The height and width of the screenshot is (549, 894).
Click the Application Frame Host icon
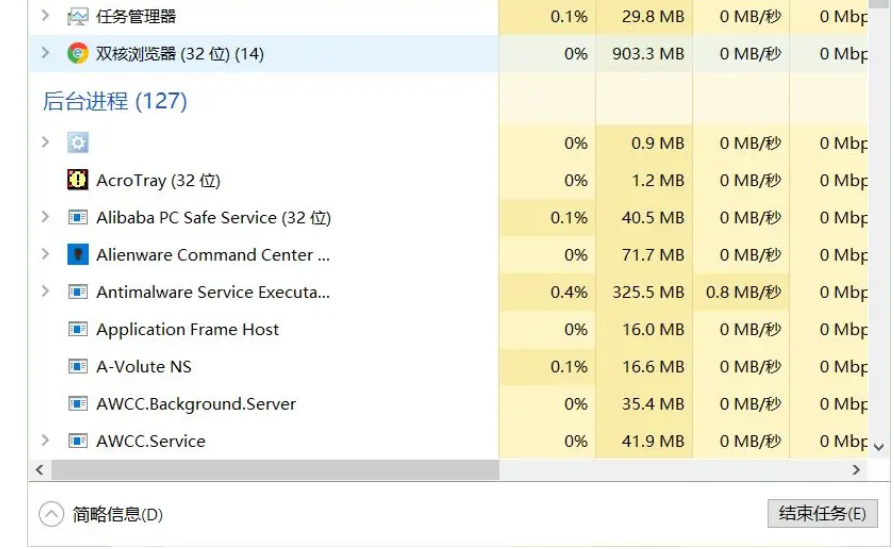click(x=78, y=329)
